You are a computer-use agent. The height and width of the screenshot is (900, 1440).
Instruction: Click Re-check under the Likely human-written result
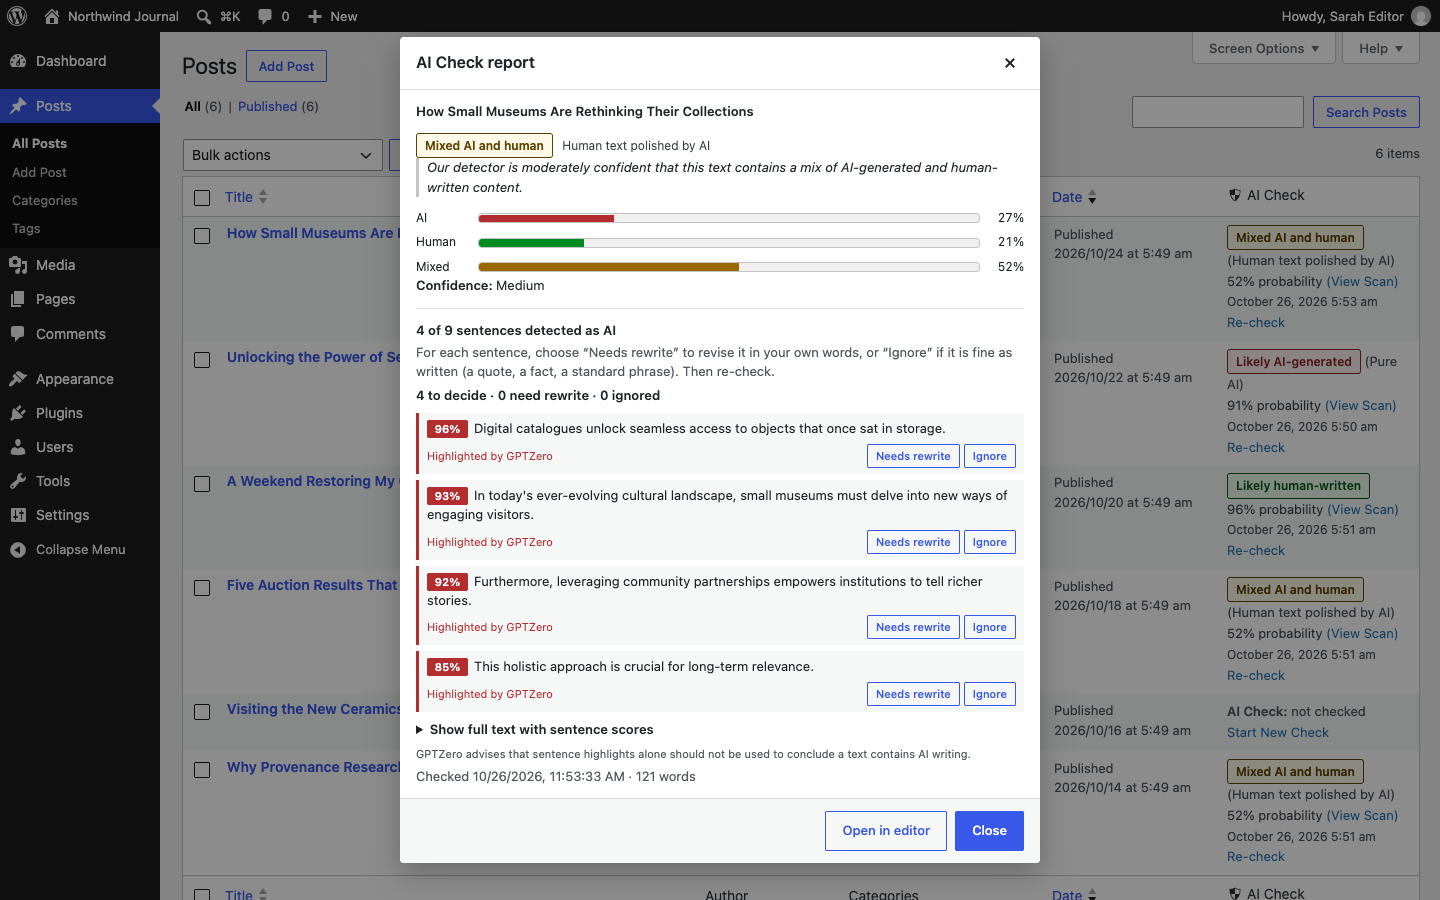[x=1256, y=551]
